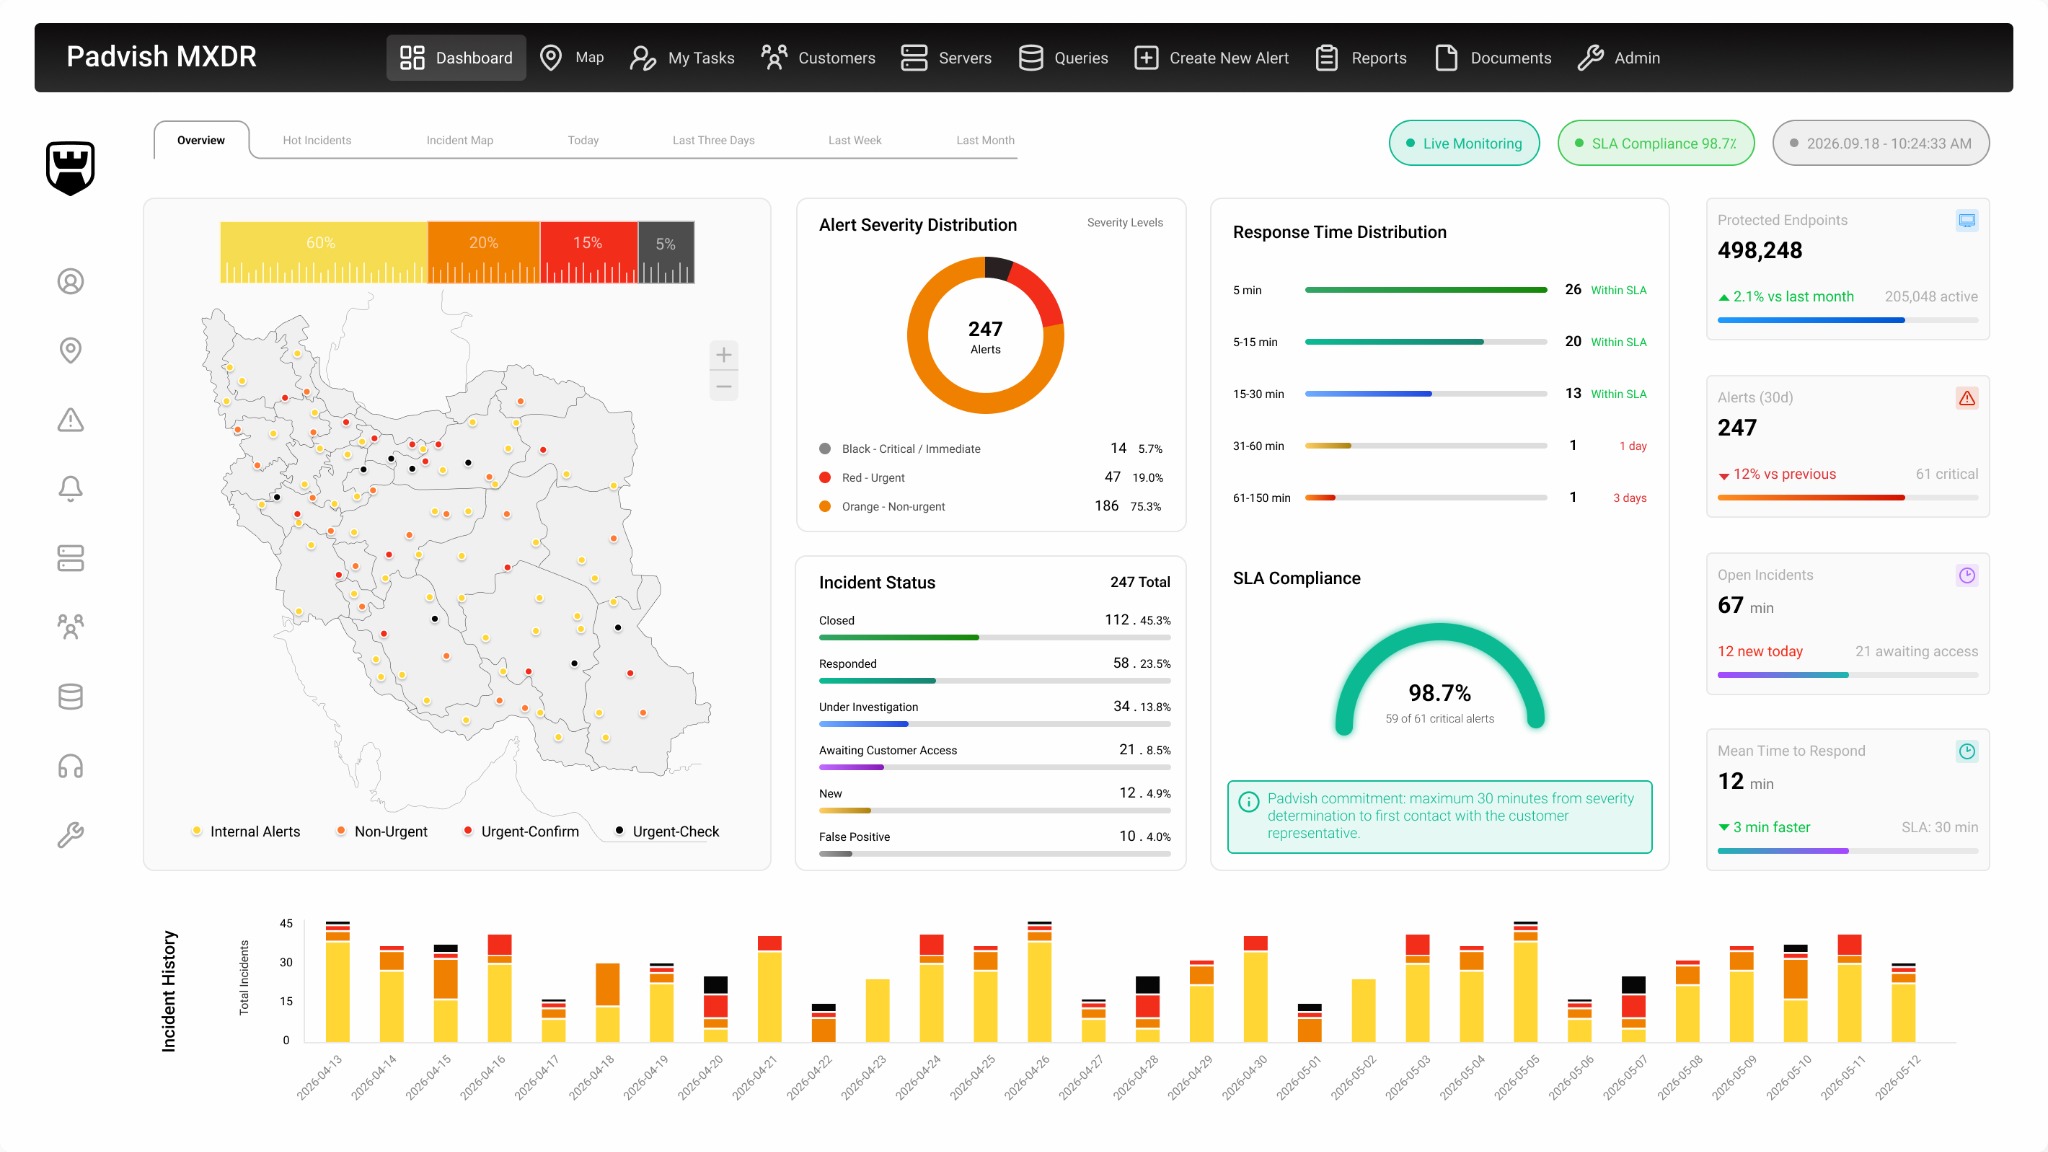This screenshot has width=2048, height=1152.
Task: Click the 2026-04-26 incident history bar
Action: tap(1040, 982)
